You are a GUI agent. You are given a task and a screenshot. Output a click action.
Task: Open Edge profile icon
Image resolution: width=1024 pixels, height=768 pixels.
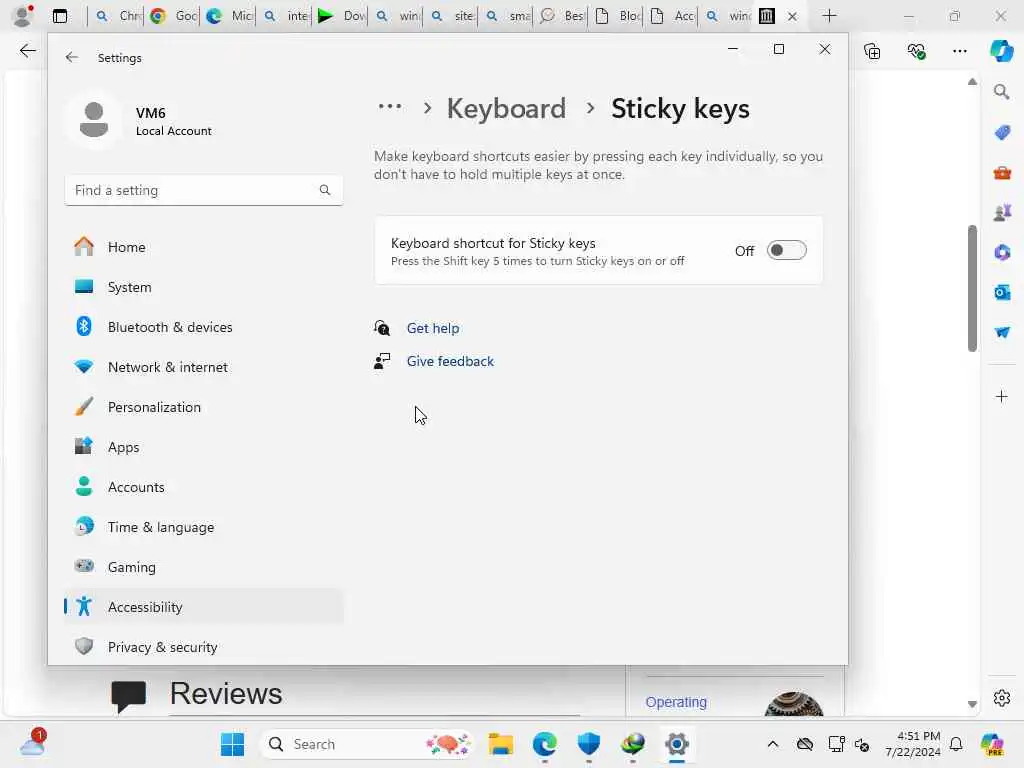pos(23,16)
